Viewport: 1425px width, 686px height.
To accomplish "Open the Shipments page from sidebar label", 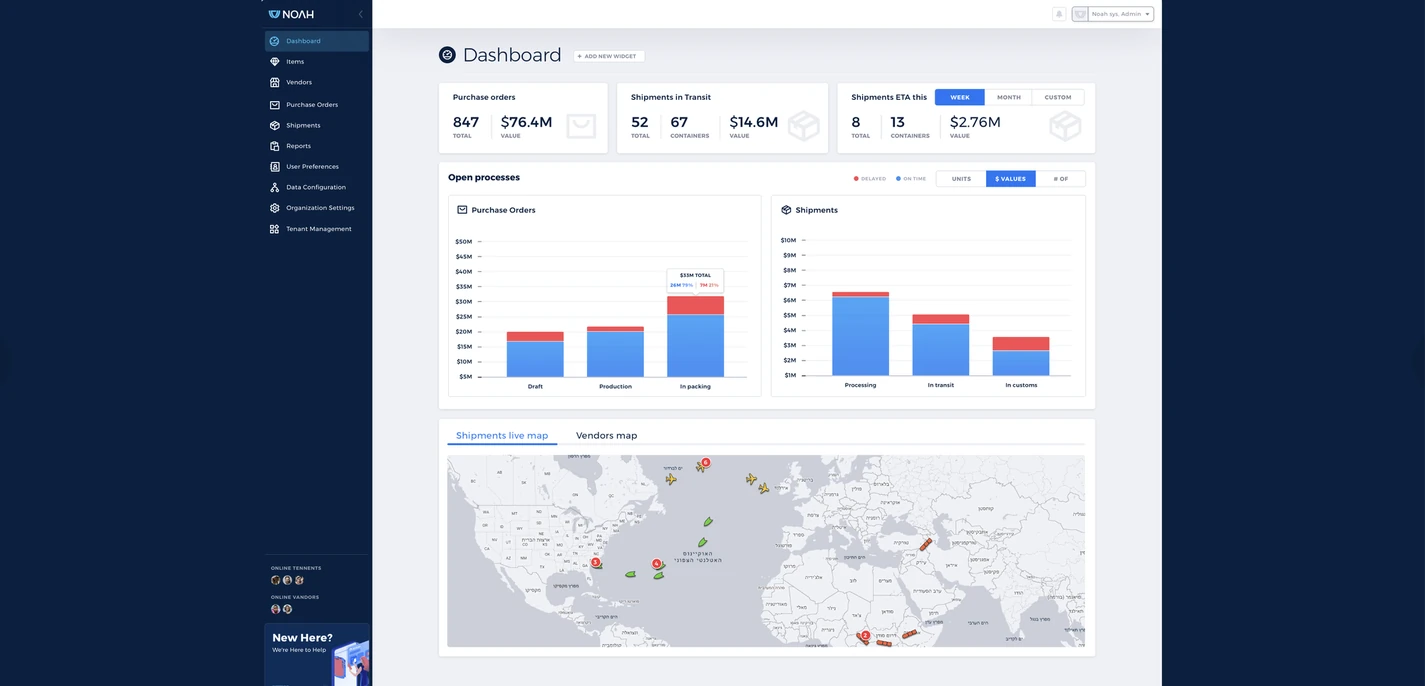I will 303,126.
